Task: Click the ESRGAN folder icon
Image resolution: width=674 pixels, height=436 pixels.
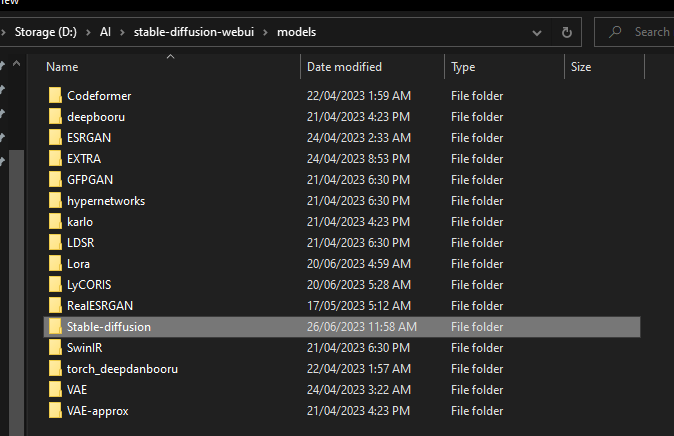Action: click(x=55, y=138)
